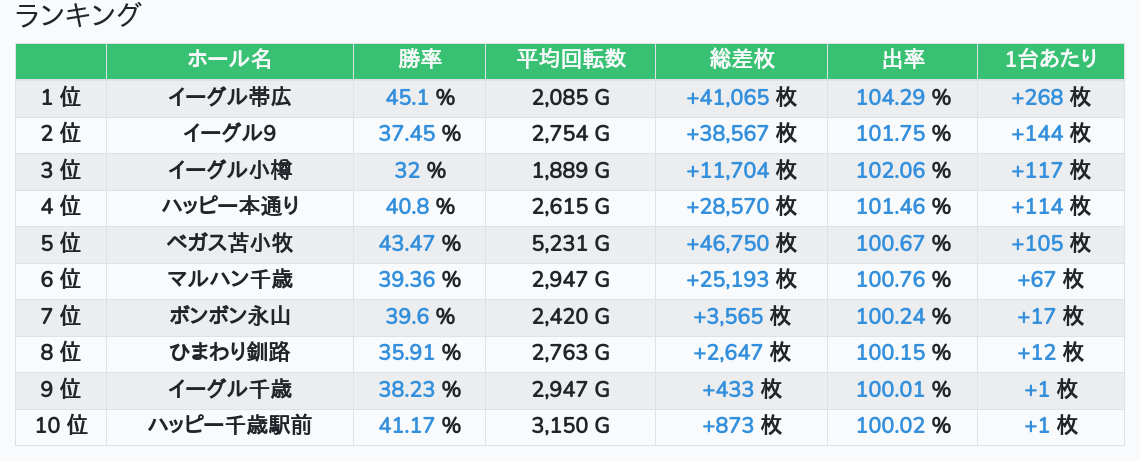Click the 出率 column header

(903, 60)
